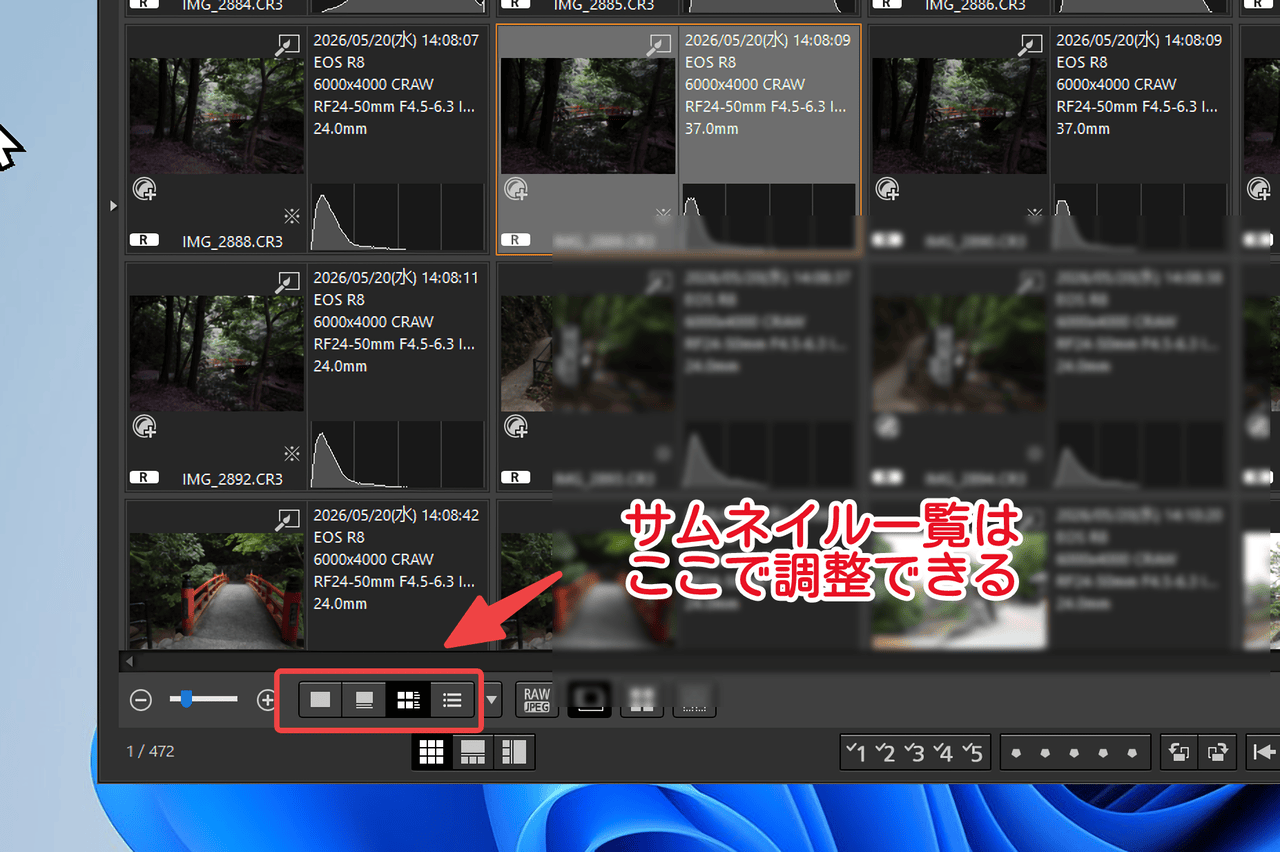The image size is (1280, 852).
Task: Click the ※ mark on IMG_2888.CR3
Action: [x=292, y=214]
